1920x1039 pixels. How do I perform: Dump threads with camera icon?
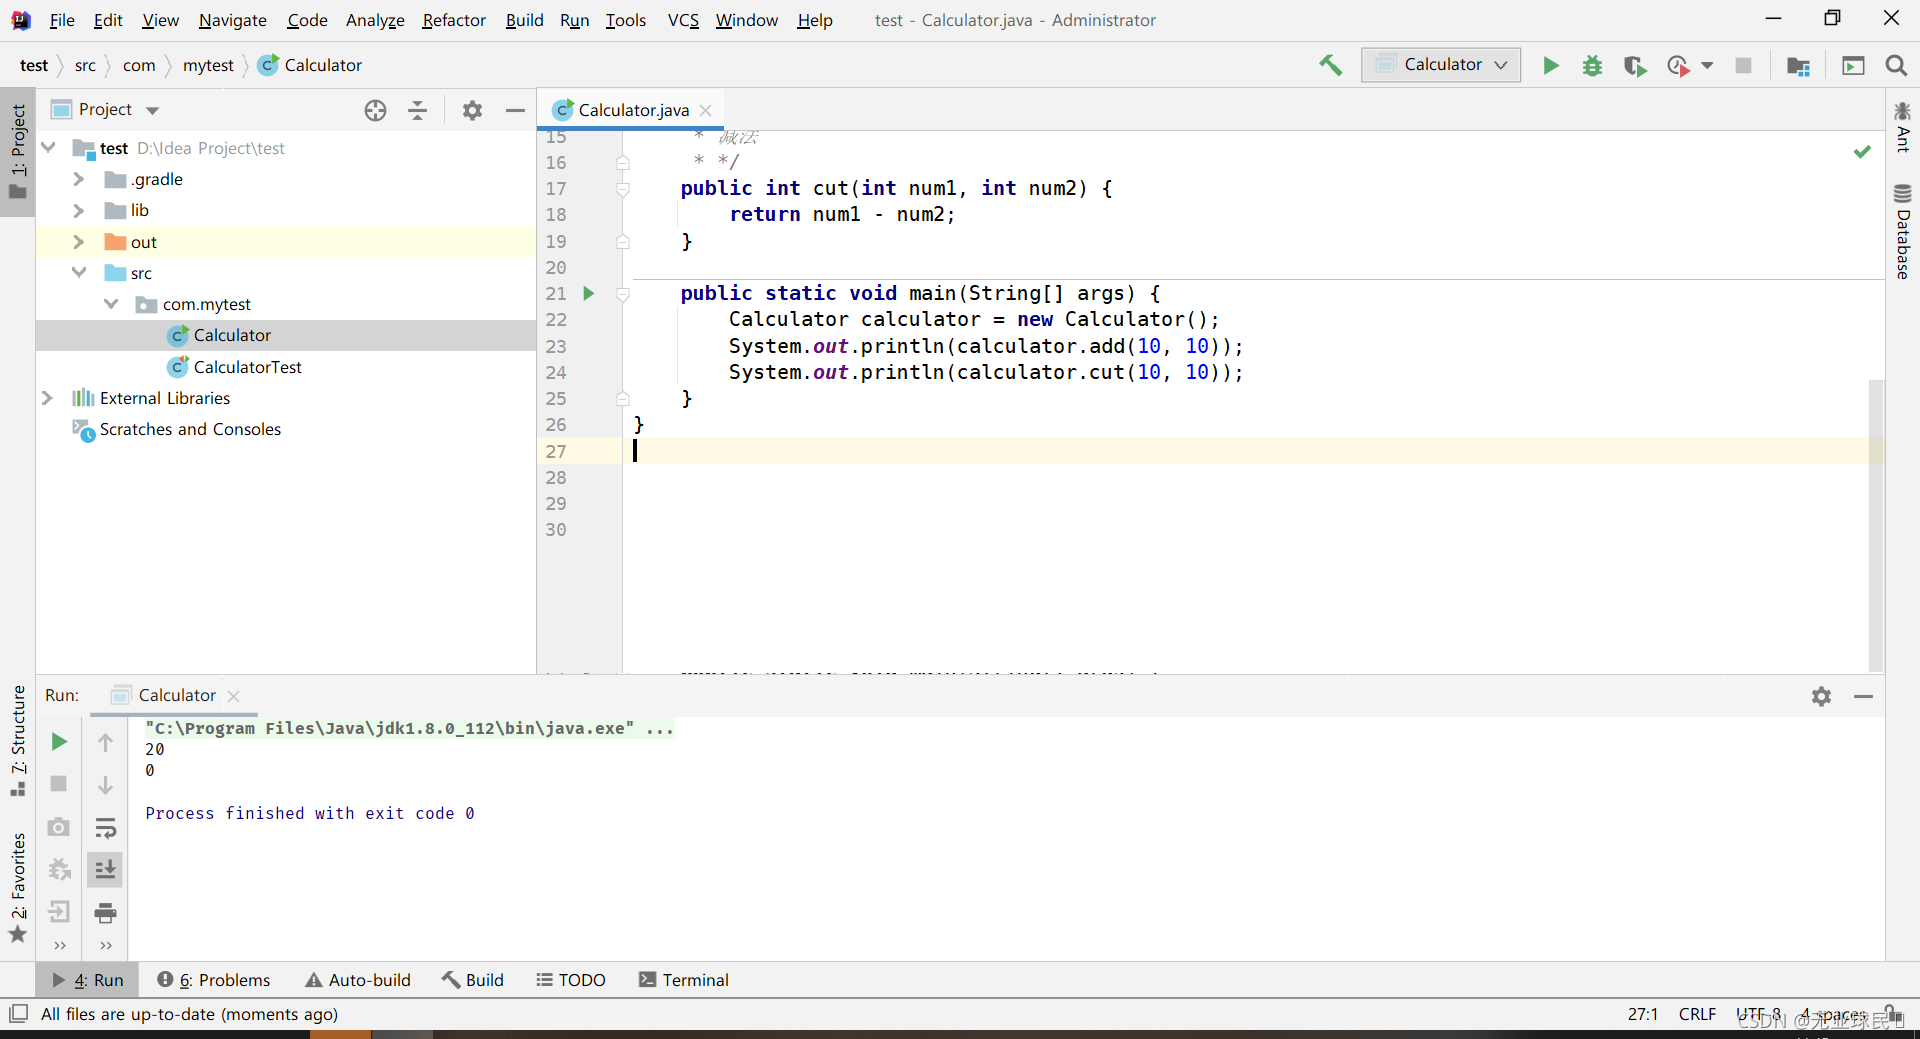(x=59, y=827)
